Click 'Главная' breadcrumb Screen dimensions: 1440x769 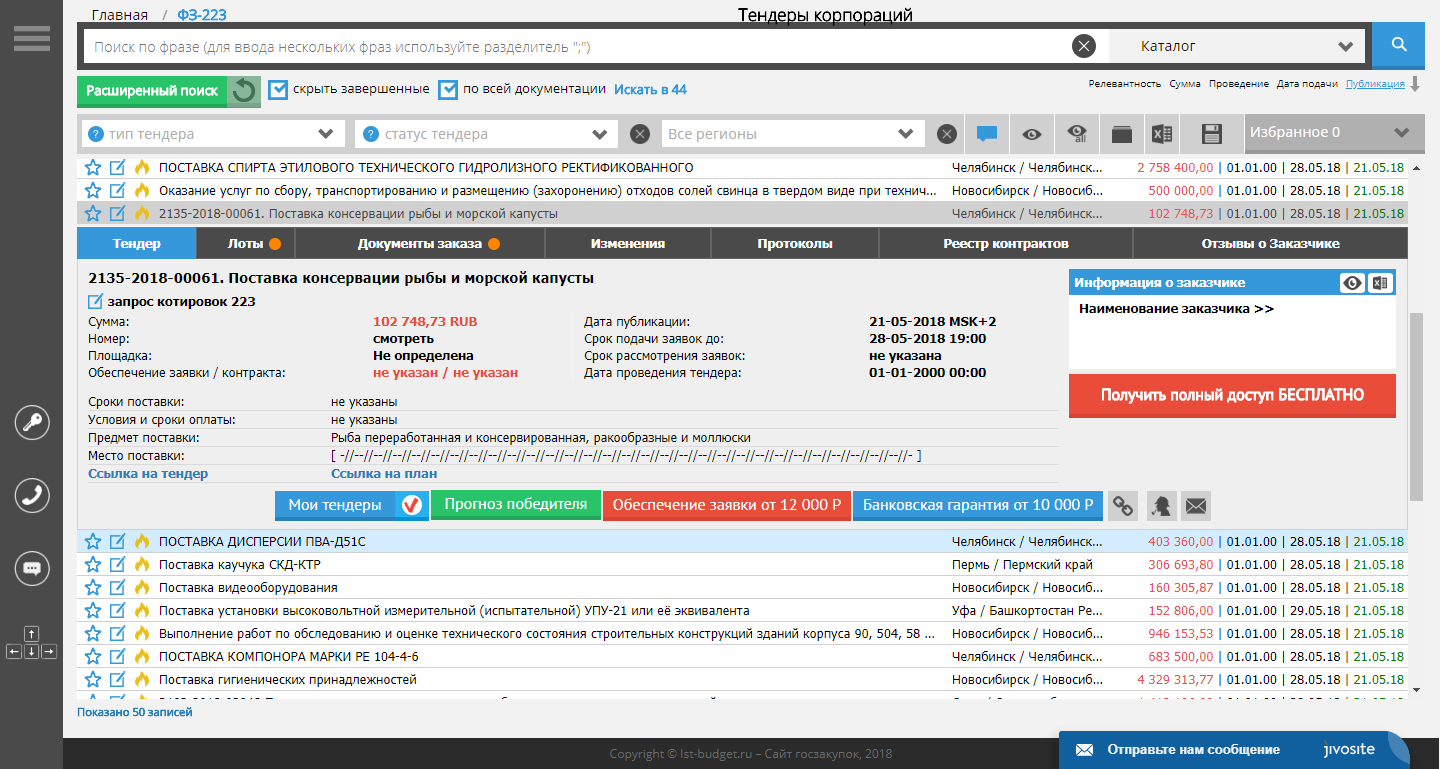point(119,15)
